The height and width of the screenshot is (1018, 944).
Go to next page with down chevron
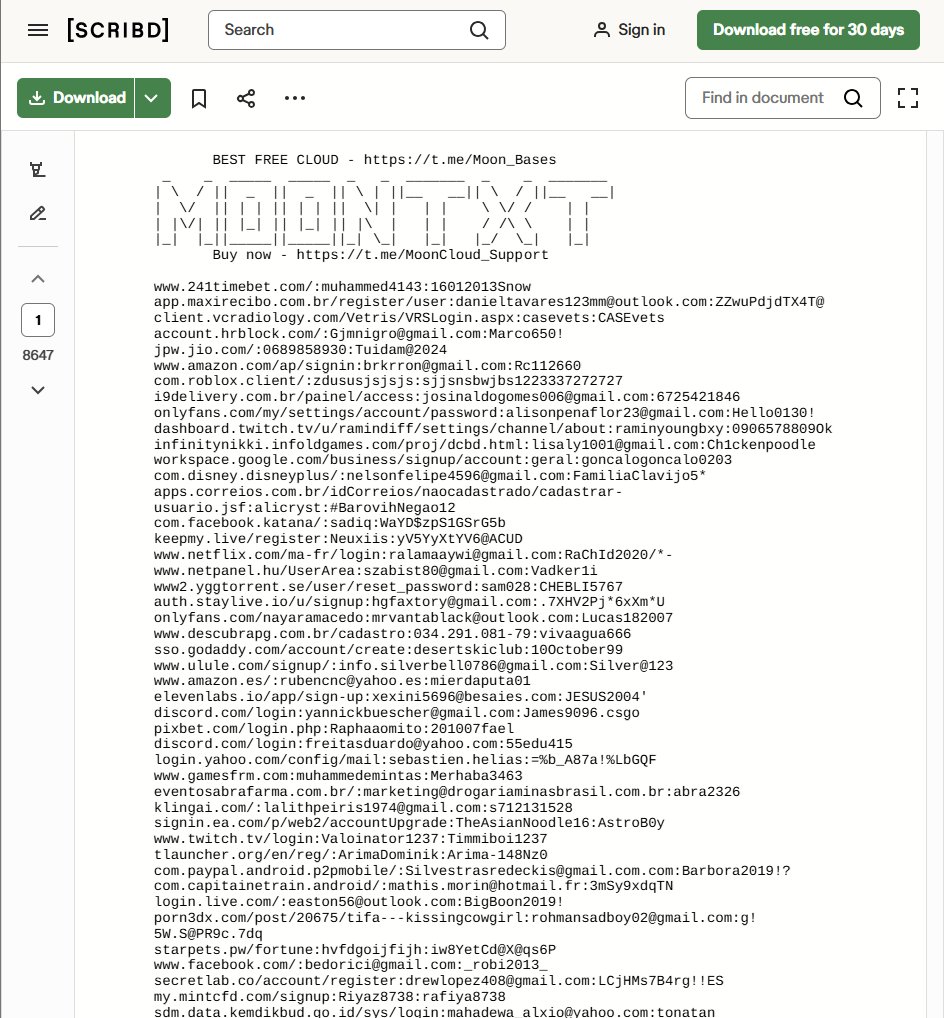click(38, 390)
